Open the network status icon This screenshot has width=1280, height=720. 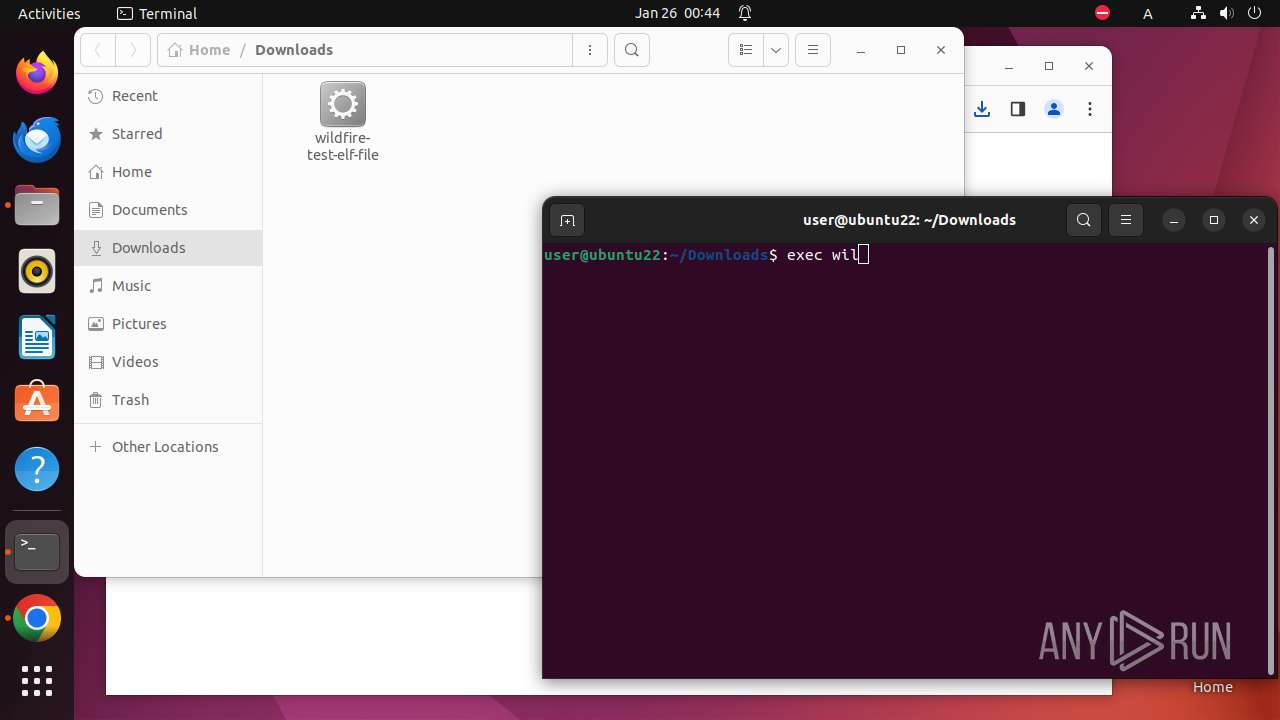click(x=1199, y=13)
